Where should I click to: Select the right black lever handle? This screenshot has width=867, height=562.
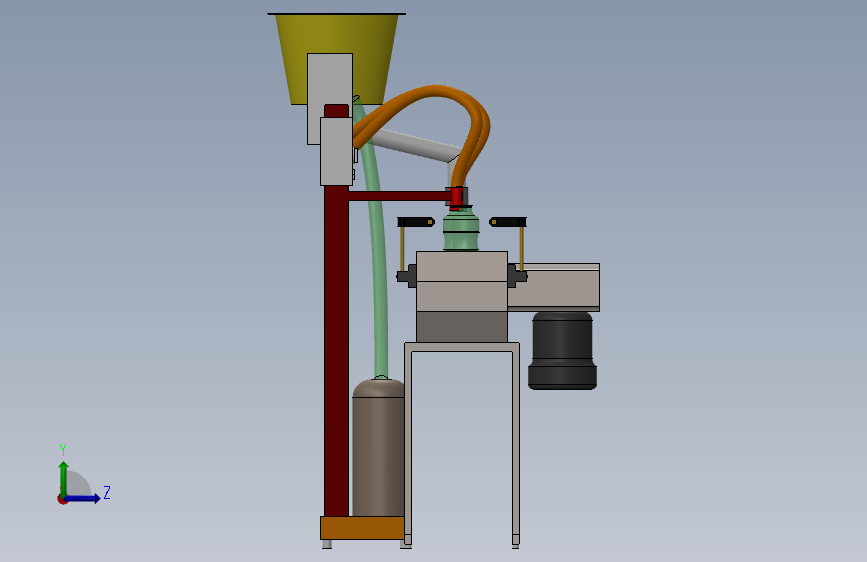tap(508, 222)
